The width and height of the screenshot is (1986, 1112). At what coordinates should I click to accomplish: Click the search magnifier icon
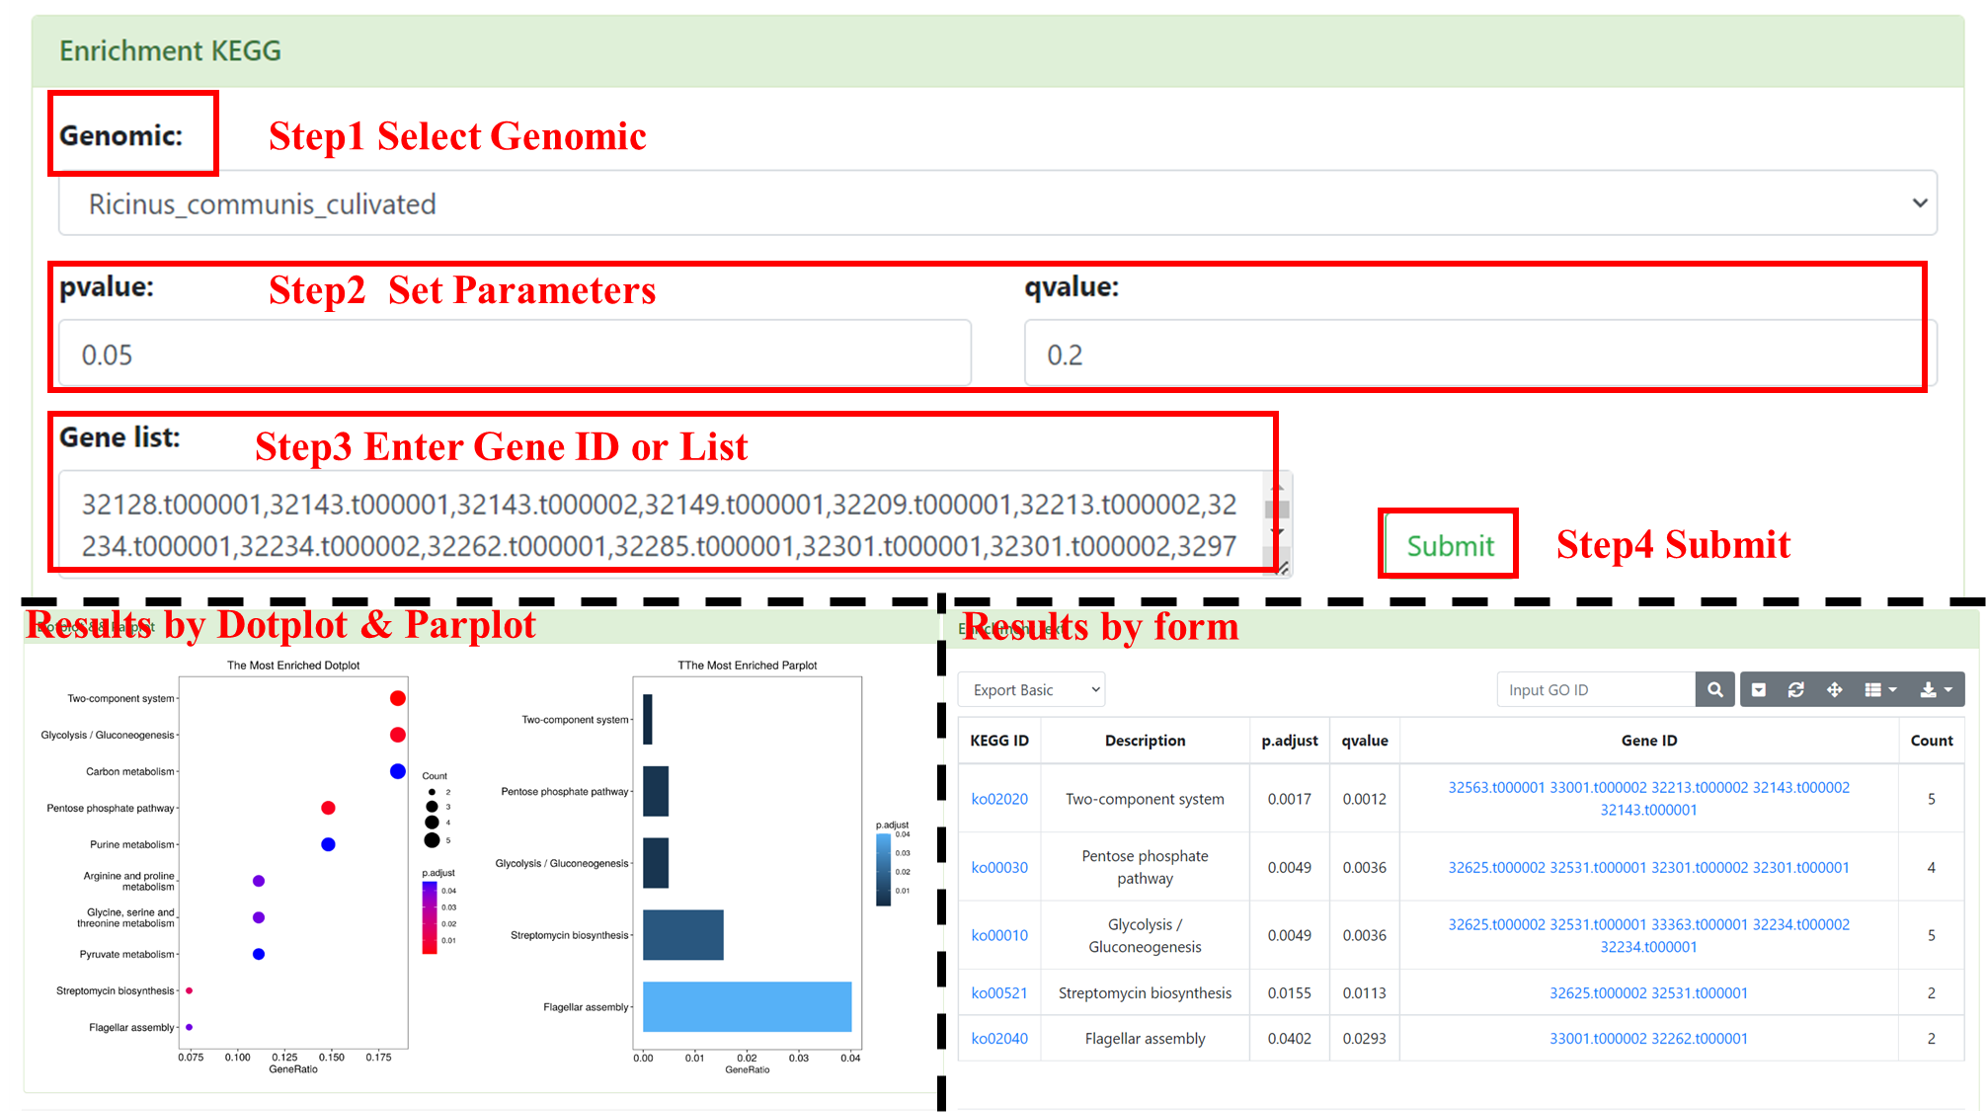pos(1715,690)
